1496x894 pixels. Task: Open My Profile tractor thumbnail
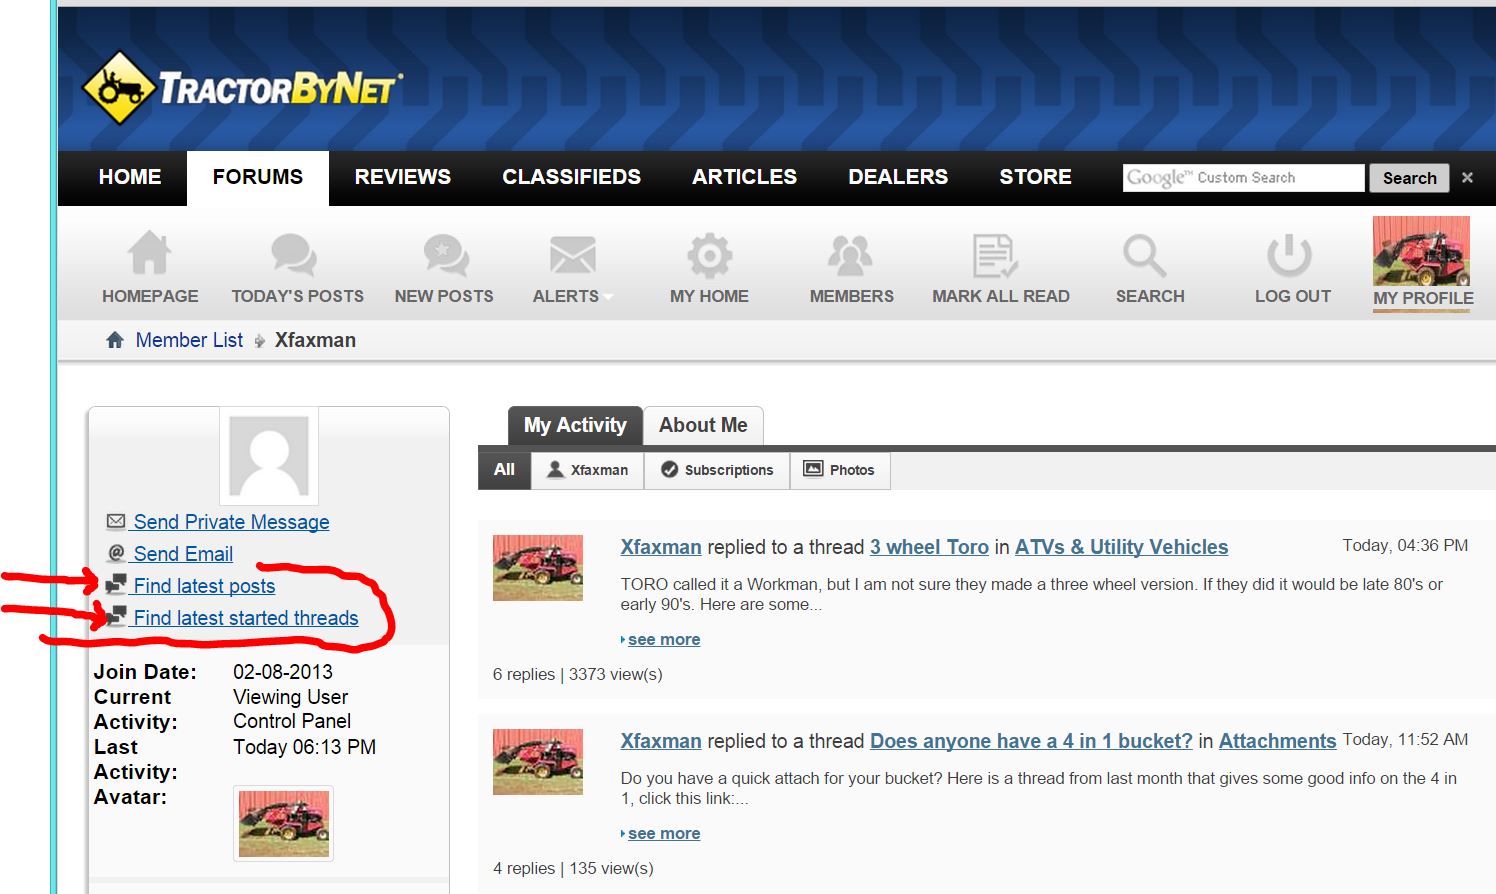1421,252
